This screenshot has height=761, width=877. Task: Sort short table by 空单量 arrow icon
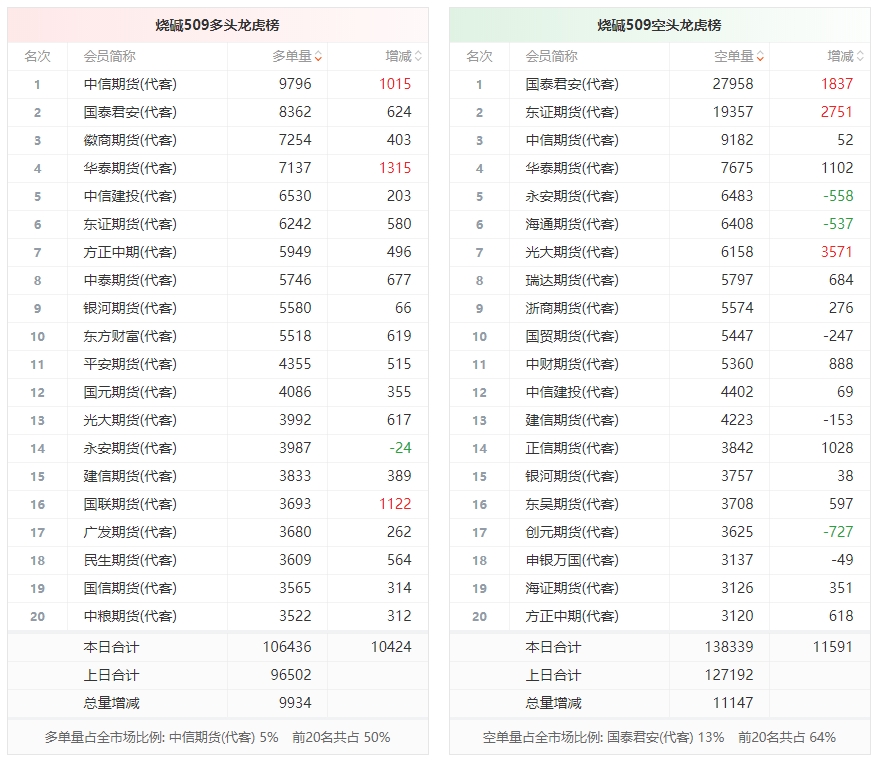pyautogui.click(x=760, y=56)
